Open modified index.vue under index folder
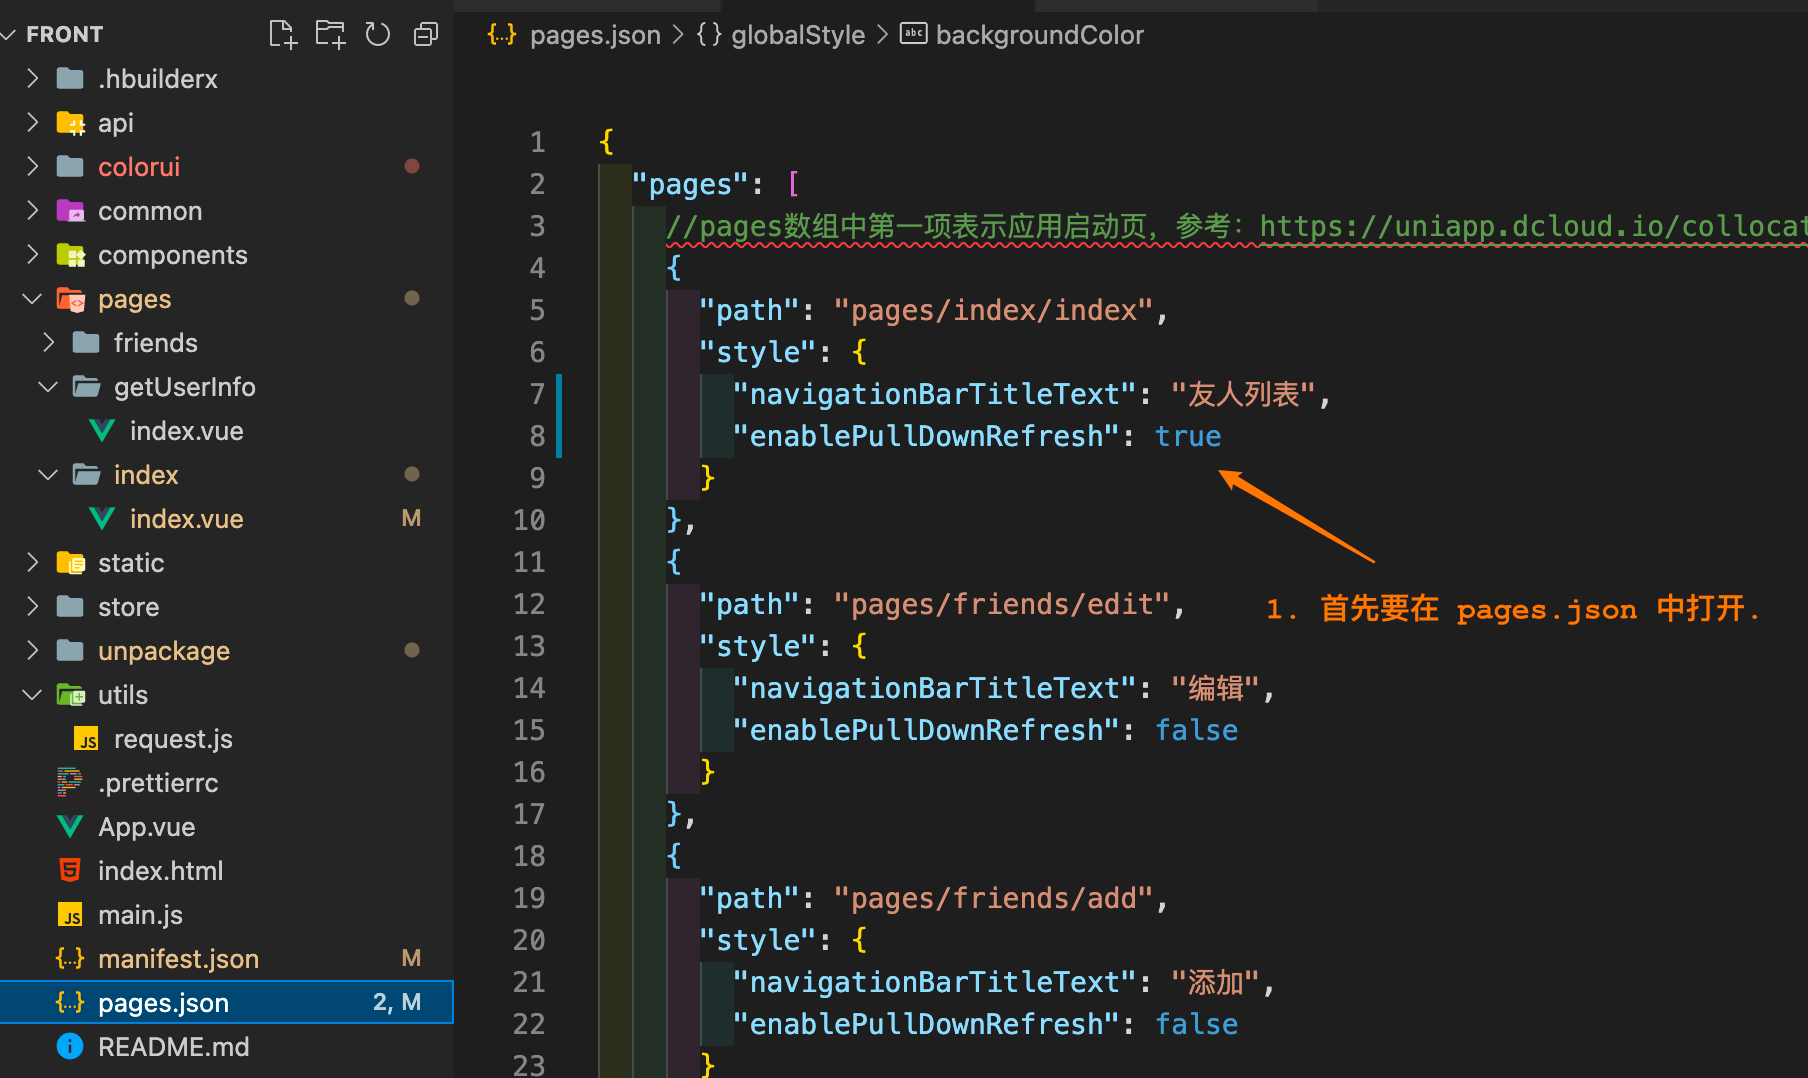The image size is (1808, 1078). pos(187,519)
